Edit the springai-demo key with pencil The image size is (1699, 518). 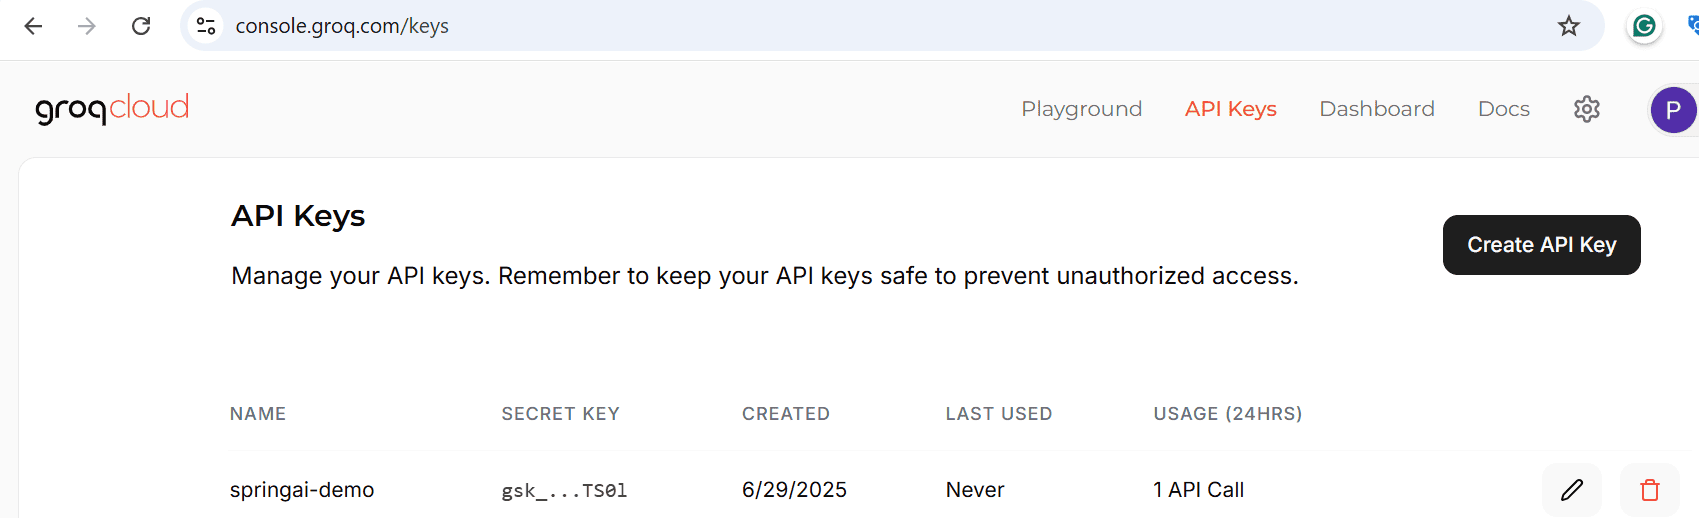(1572, 490)
